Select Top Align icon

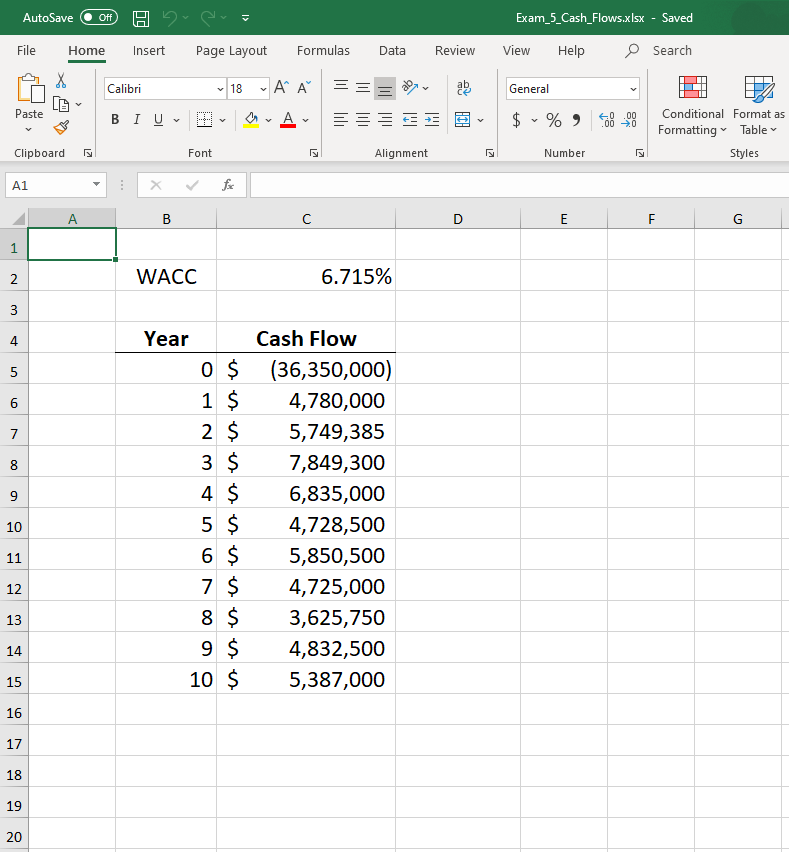click(x=341, y=87)
